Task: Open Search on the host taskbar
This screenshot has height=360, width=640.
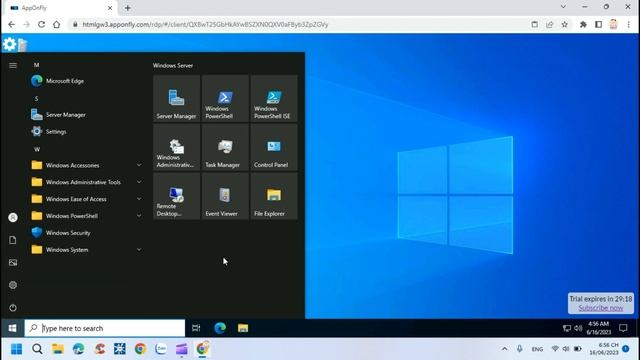Action: point(37,349)
